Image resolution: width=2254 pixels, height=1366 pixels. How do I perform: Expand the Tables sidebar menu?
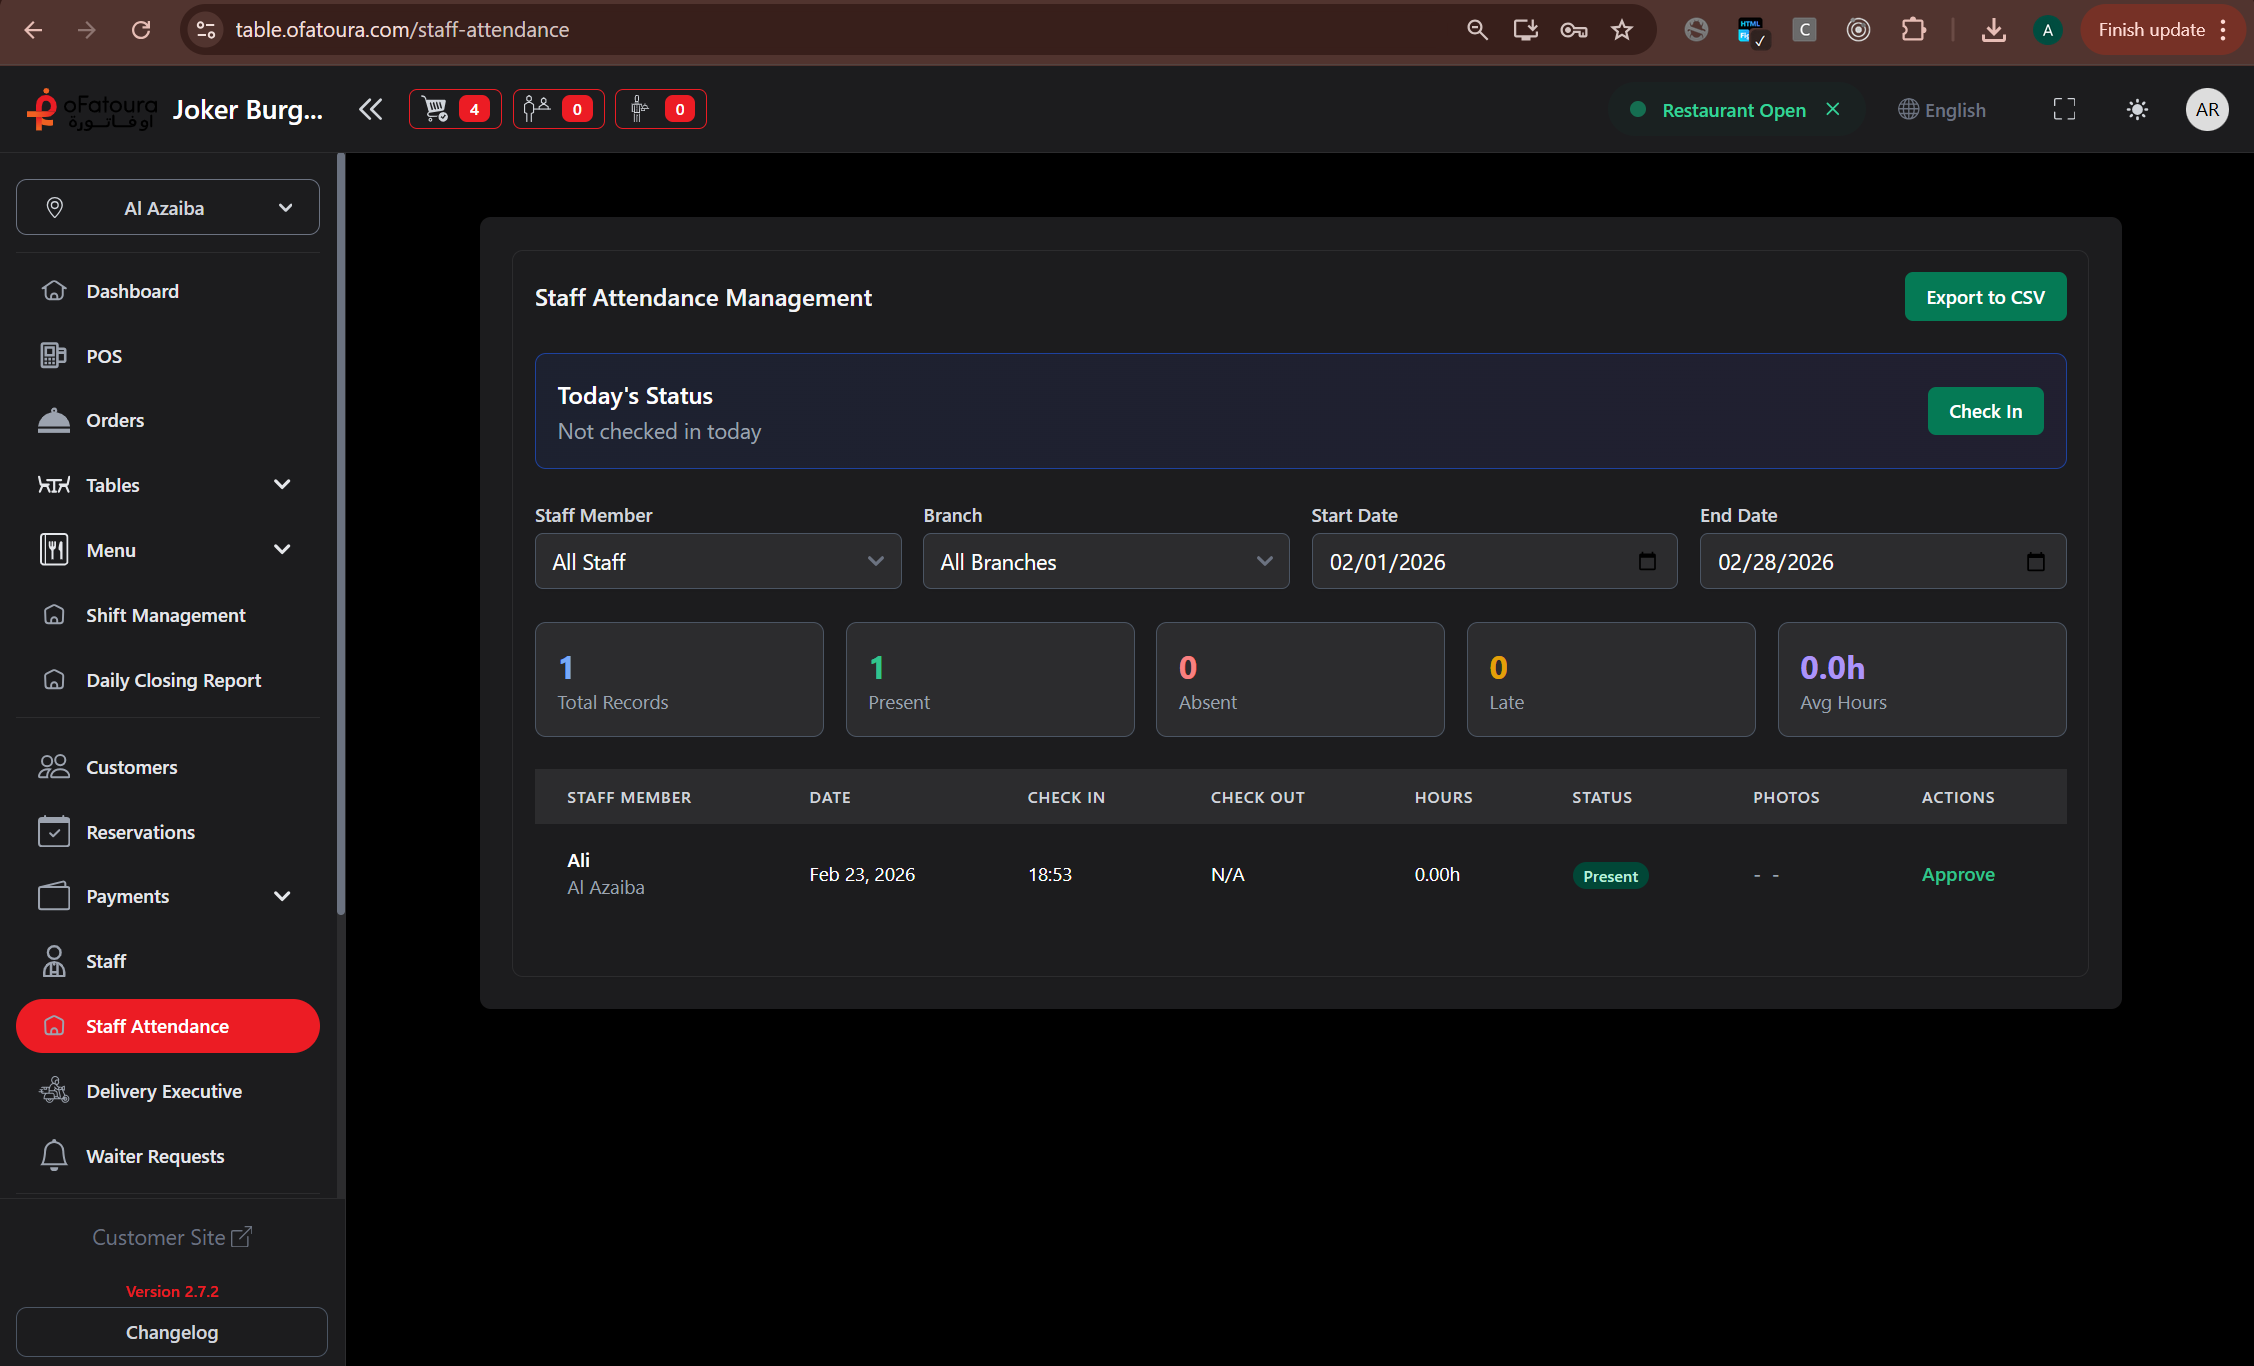coord(168,485)
